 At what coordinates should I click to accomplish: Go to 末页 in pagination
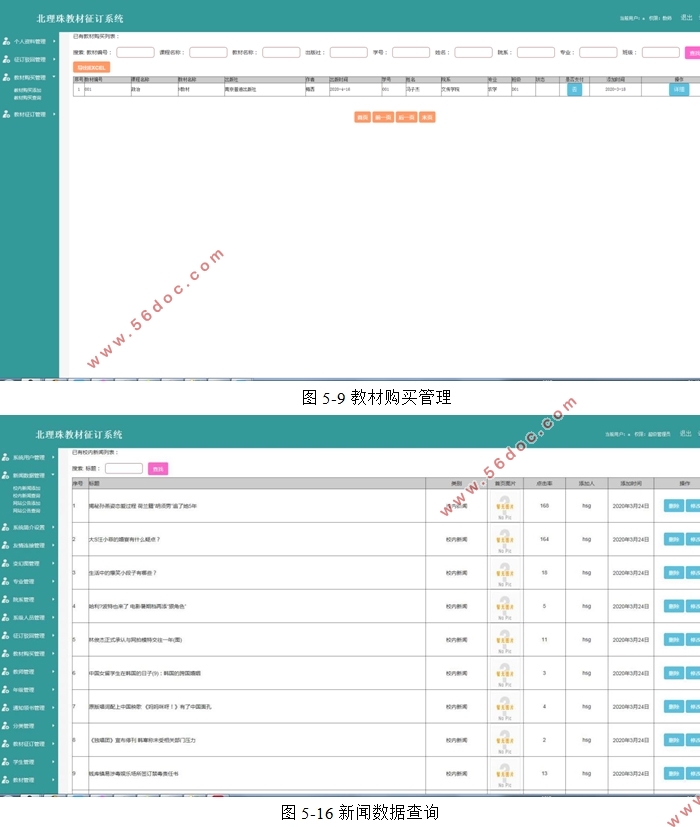point(427,117)
